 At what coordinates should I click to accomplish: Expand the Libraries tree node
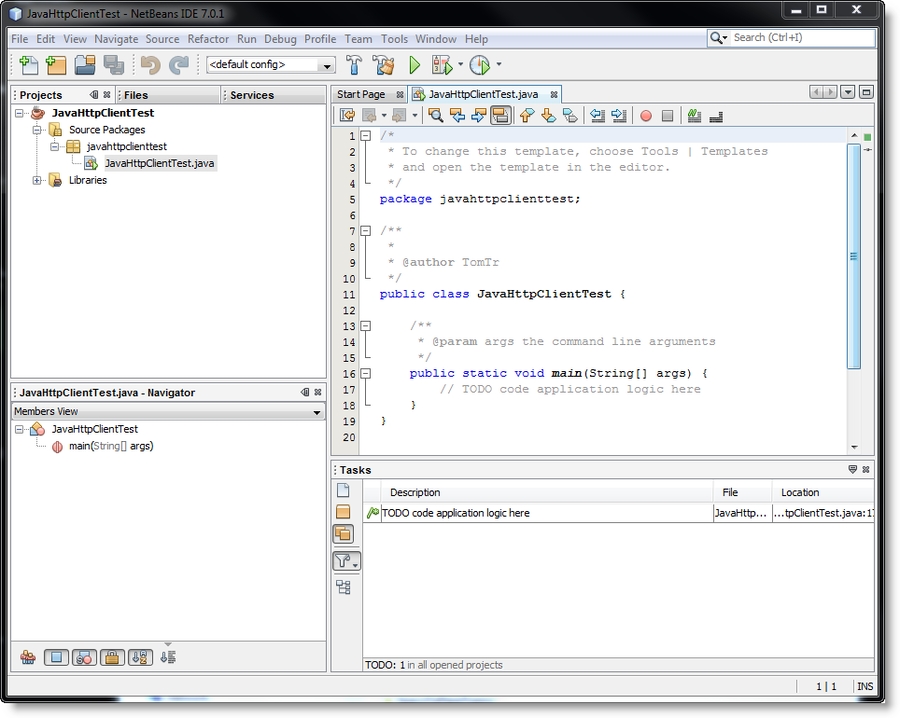point(37,180)
